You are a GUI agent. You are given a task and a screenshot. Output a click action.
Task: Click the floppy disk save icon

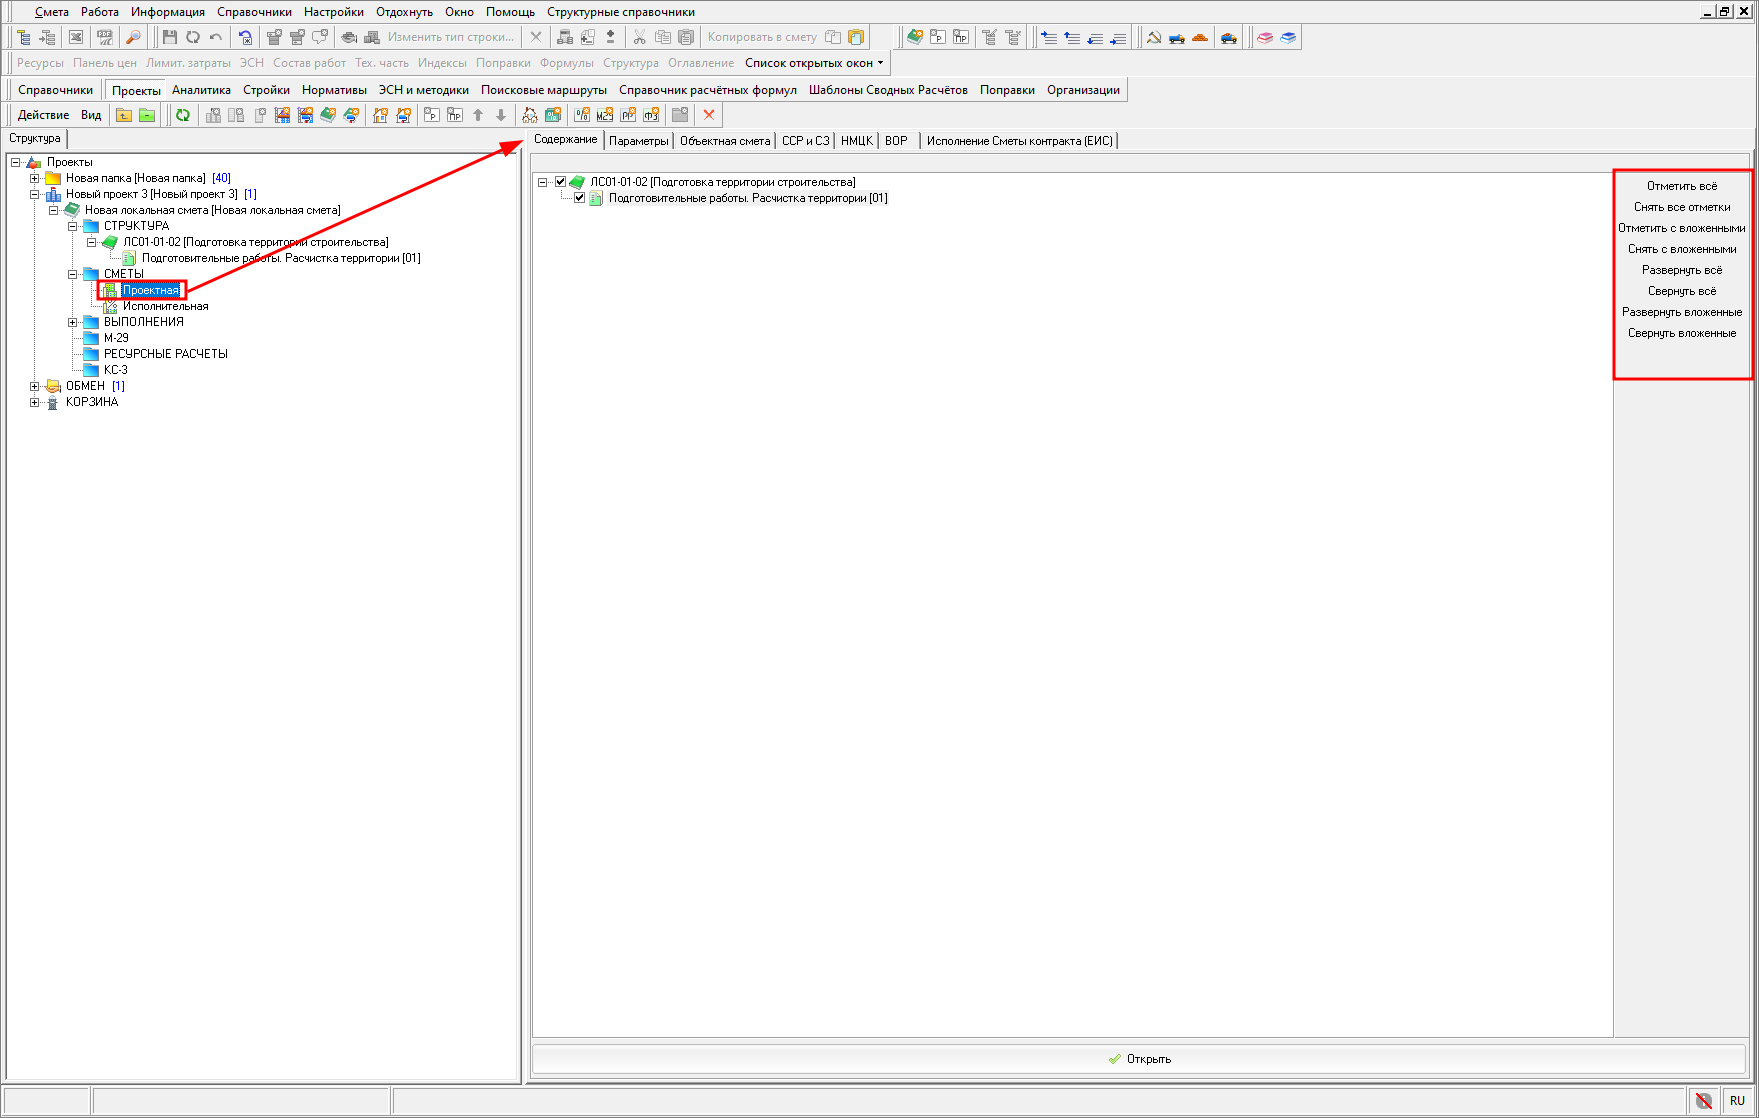coord(169,37)
